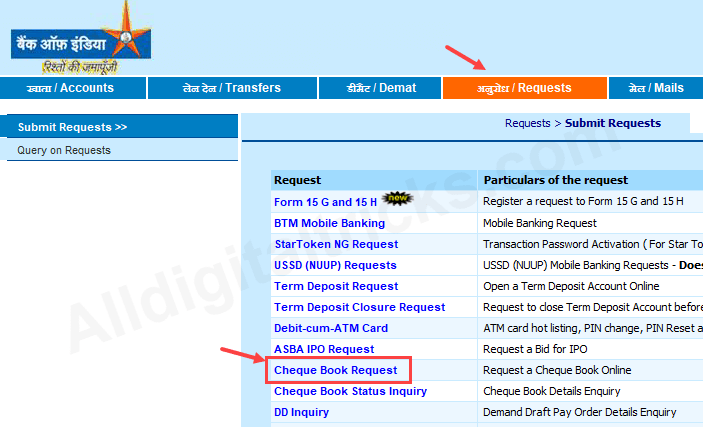703x427 pixels.
Task: Open the USSD (NUUP) Requests link
Action: point(335,266)
